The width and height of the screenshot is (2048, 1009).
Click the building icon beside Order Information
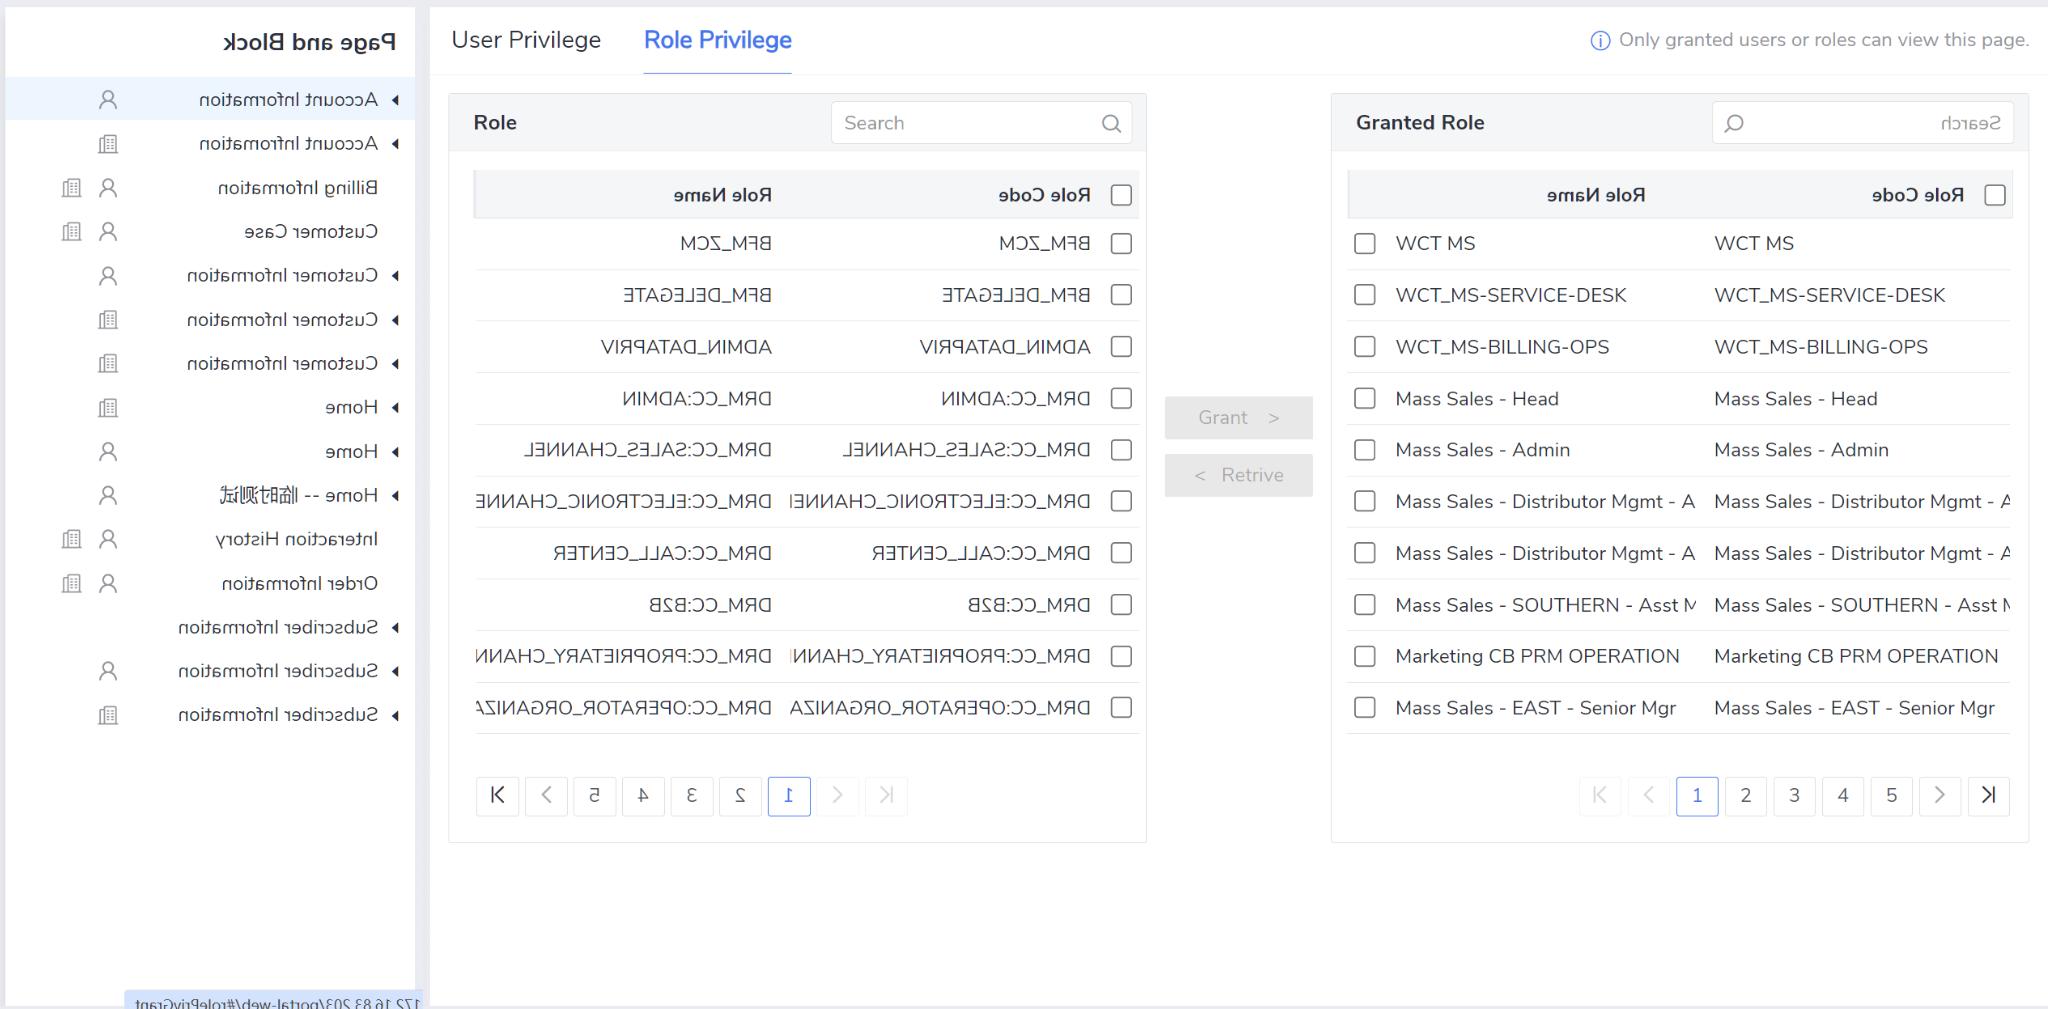point(71,584)
